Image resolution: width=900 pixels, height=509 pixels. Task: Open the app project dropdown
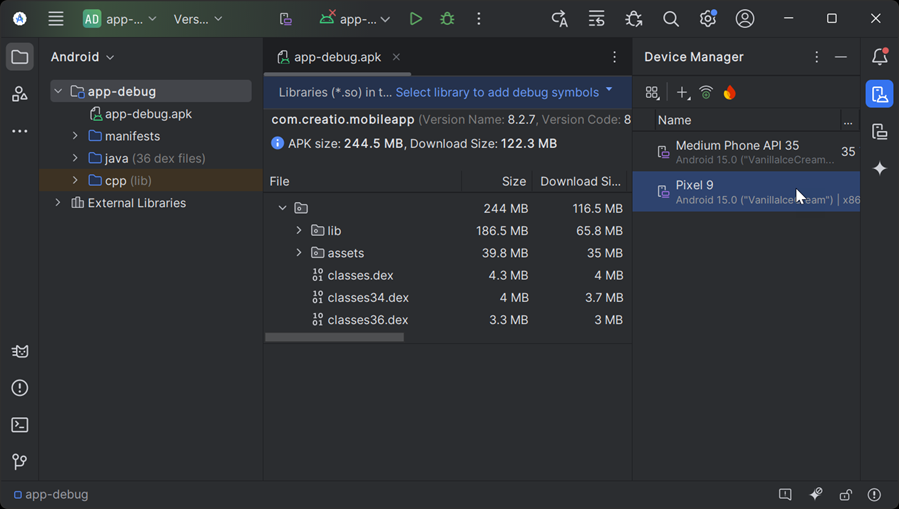coord(120,19)
